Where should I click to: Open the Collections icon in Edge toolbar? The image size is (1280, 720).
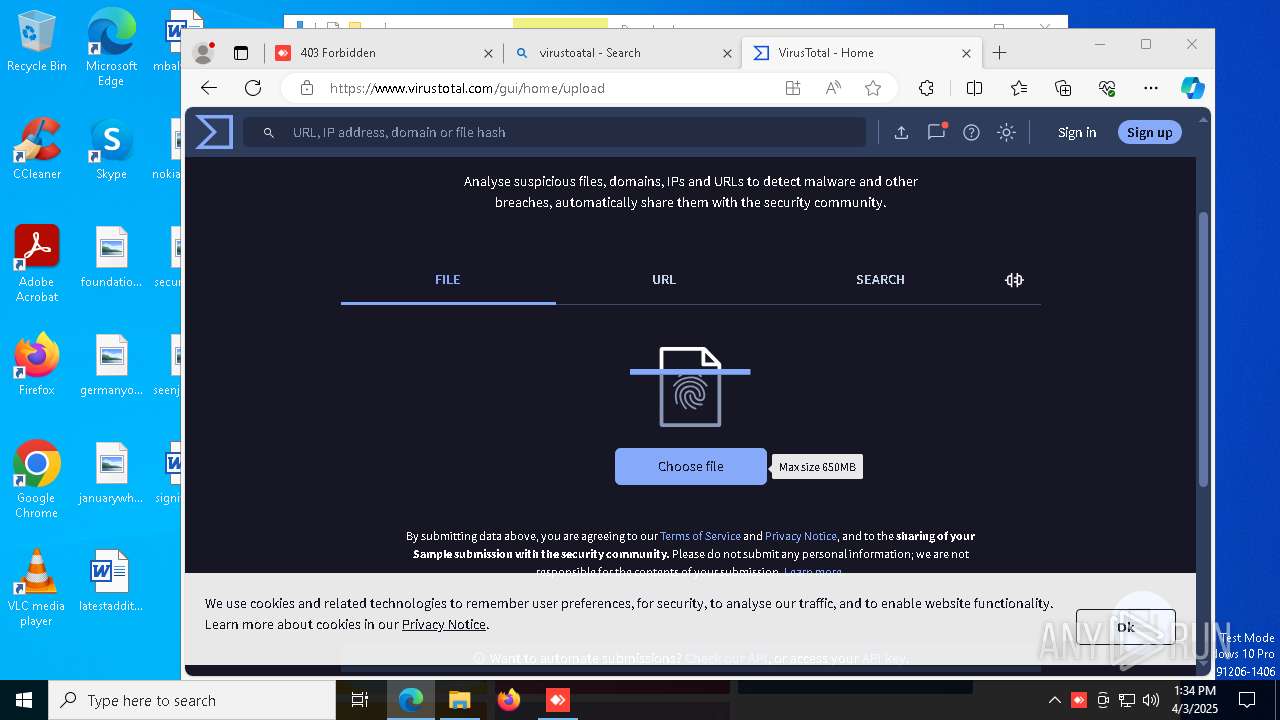(x=1063, y=88)
